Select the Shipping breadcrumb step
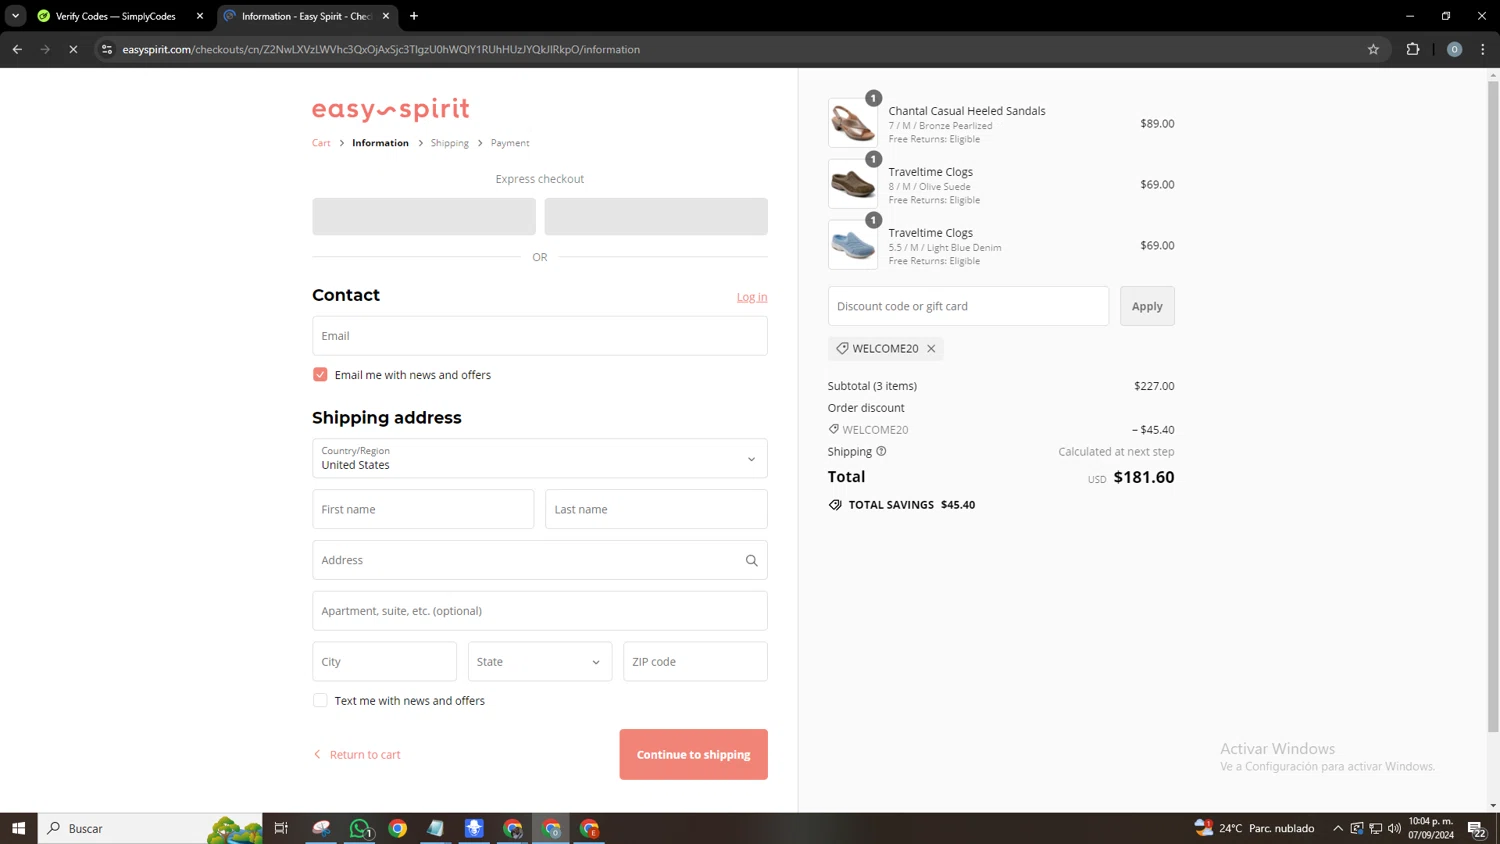1500x844 pixels. (x=450, y=143)
